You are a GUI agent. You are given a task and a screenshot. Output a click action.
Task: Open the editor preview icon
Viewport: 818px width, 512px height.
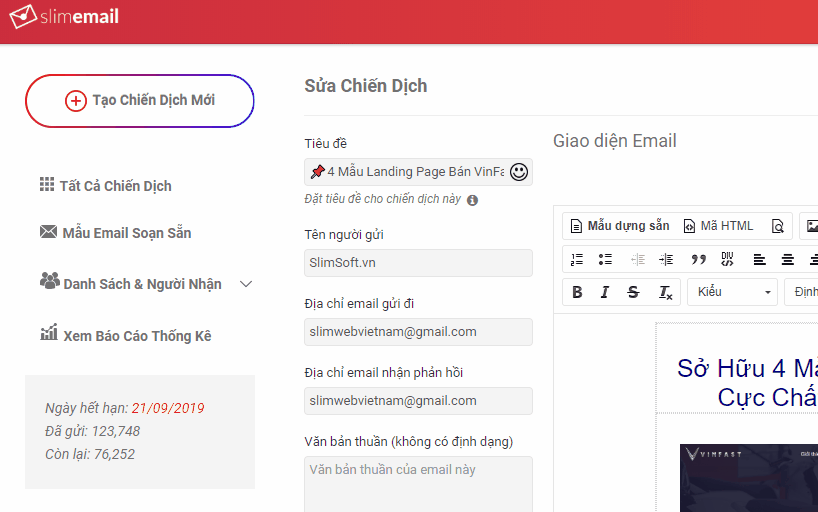pyautogui.click(x=777, y=226)
